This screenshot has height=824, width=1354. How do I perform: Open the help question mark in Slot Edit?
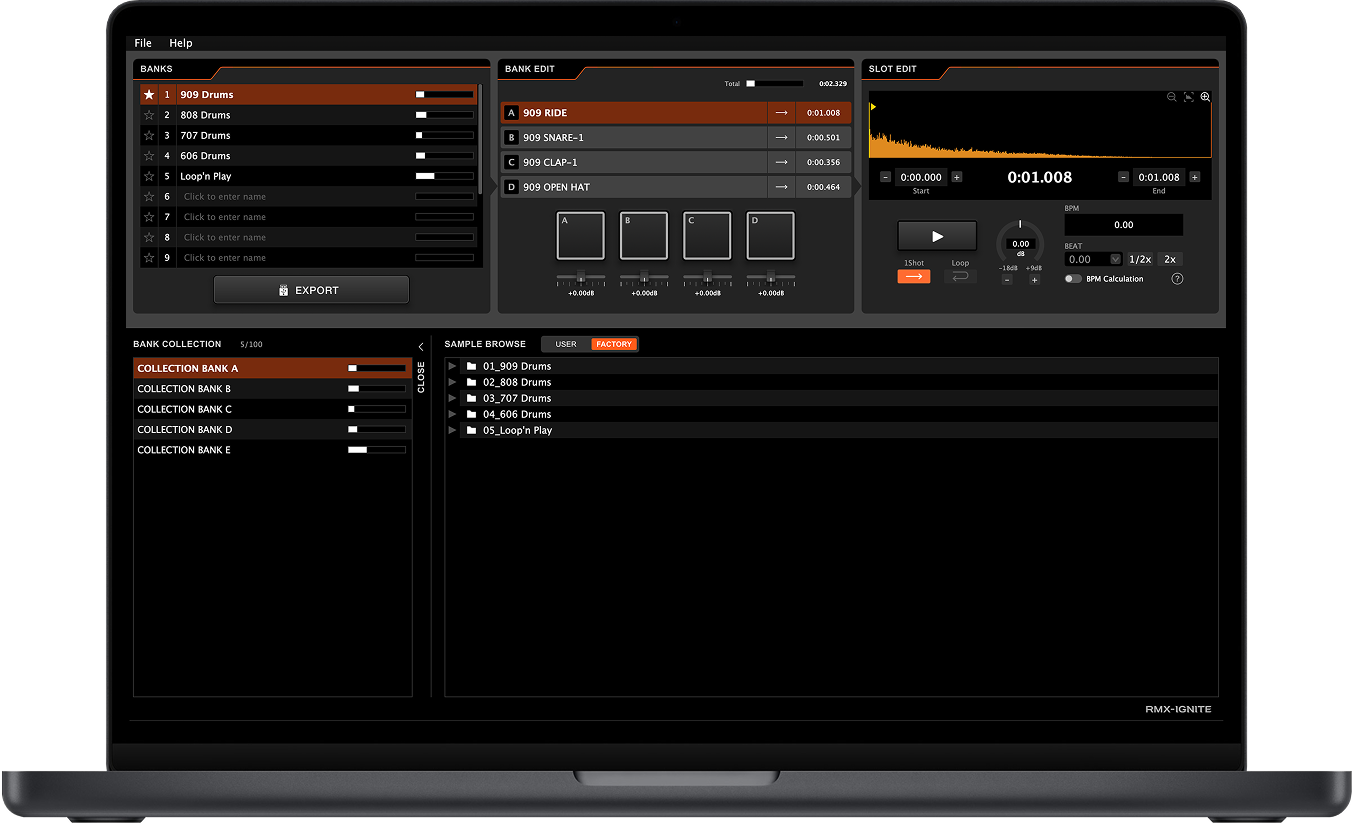click(1177, 278)
